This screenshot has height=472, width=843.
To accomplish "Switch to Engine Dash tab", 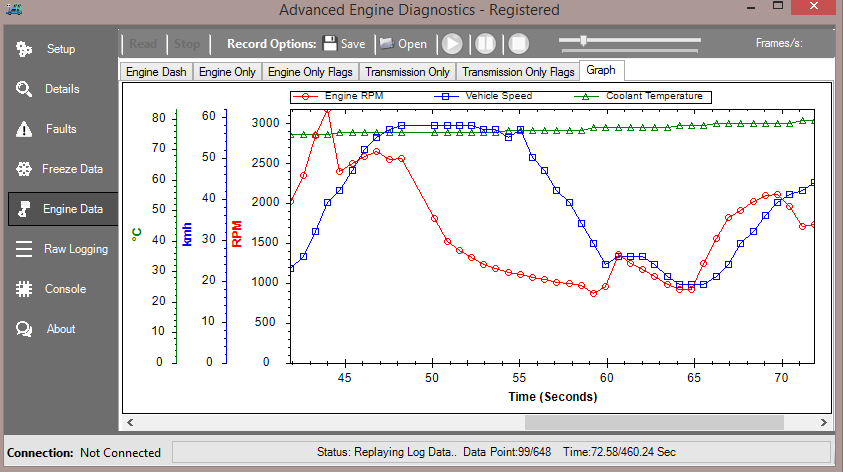I will point(156,71).
